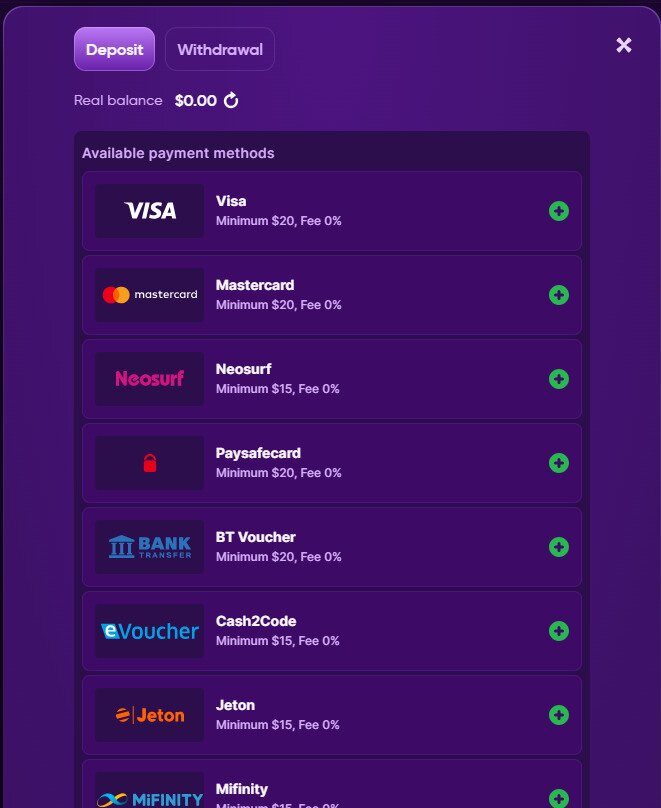The width and height of the screenshot is (661, 808).
Task: Select the Jeton logo image
Action: pos(149,715)
